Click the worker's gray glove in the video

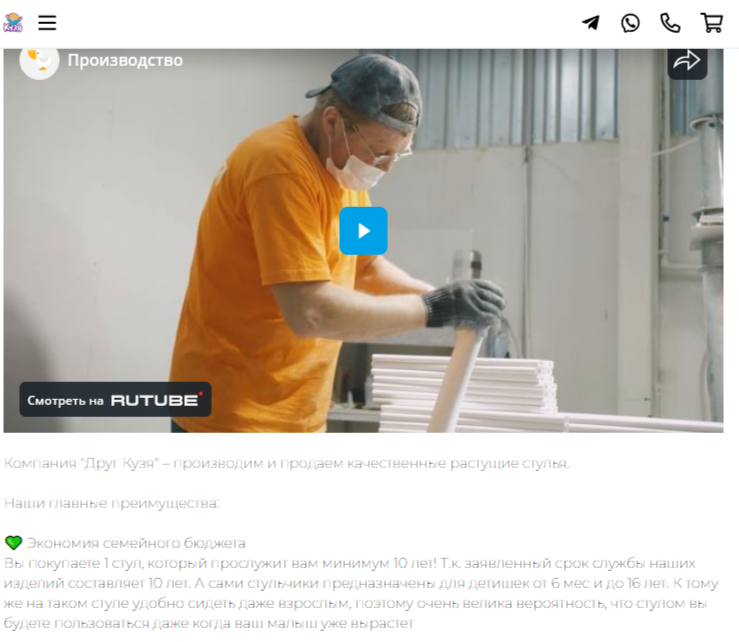tap(464, 303)
